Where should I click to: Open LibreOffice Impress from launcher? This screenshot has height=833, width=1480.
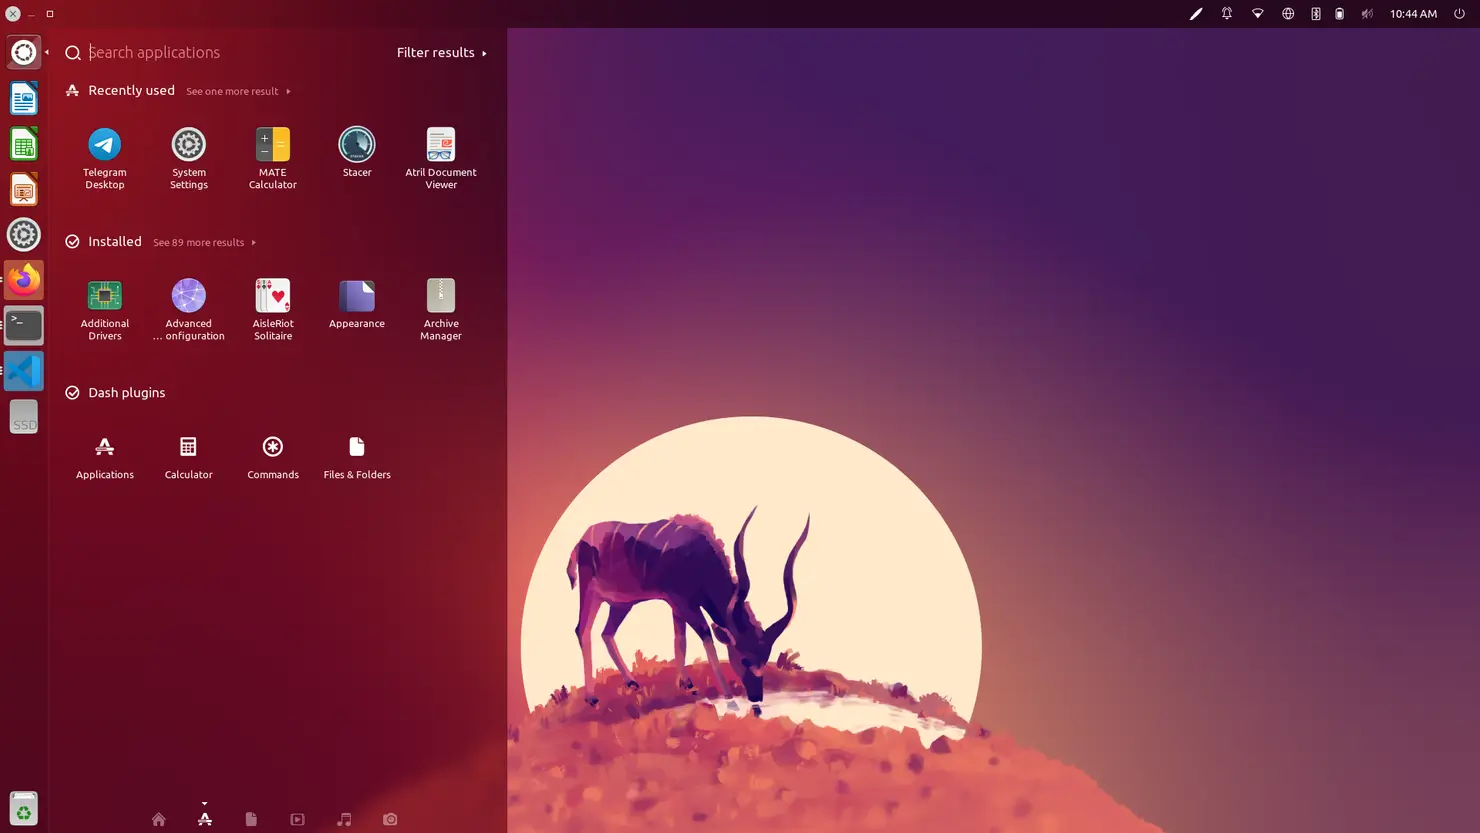pyautogui.click(x=23, y=189)
